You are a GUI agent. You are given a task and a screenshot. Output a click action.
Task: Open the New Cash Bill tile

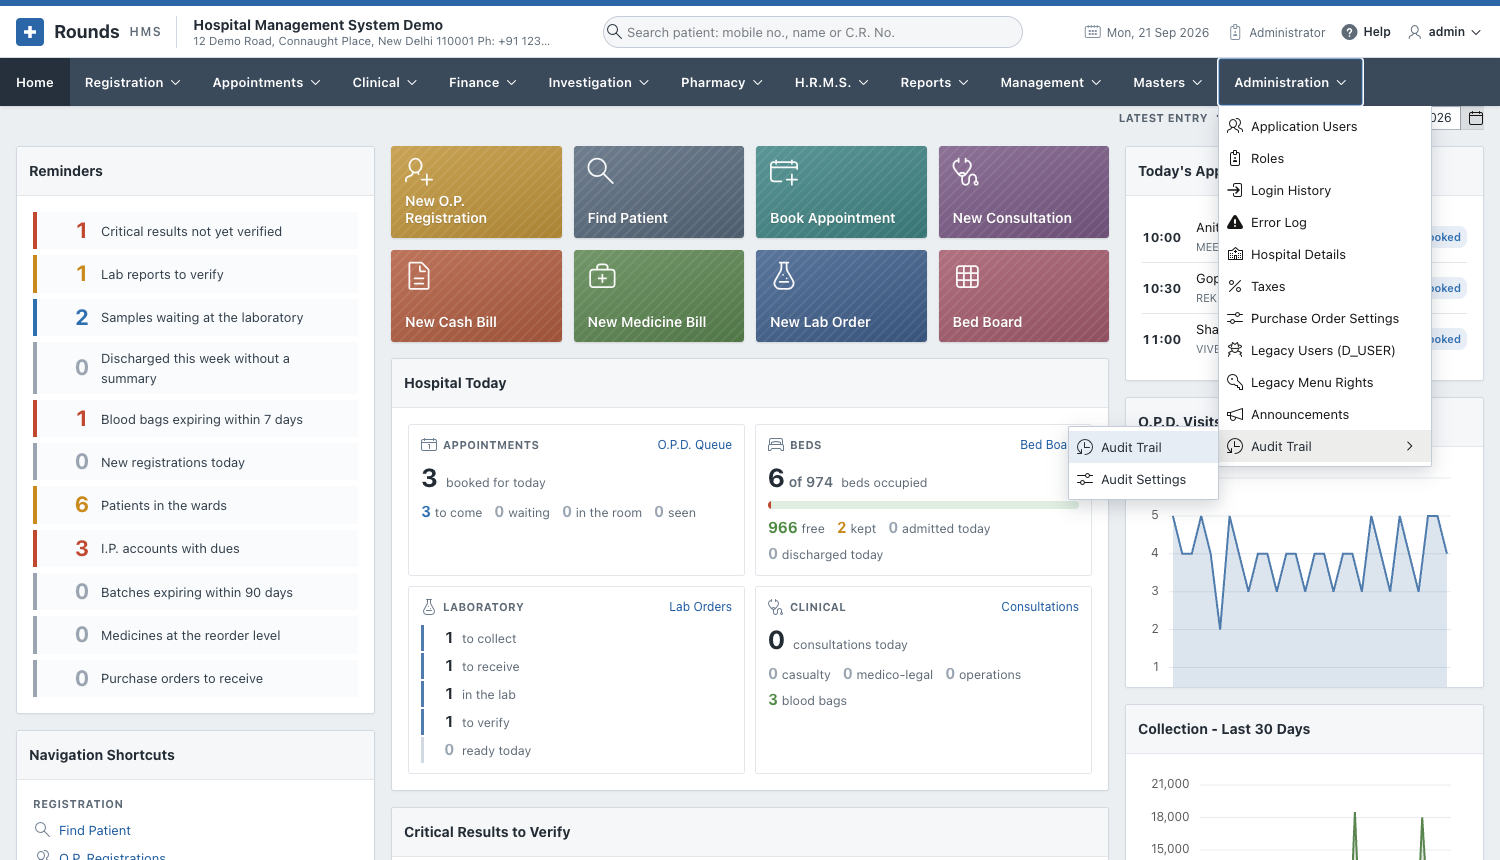(476, 296)
